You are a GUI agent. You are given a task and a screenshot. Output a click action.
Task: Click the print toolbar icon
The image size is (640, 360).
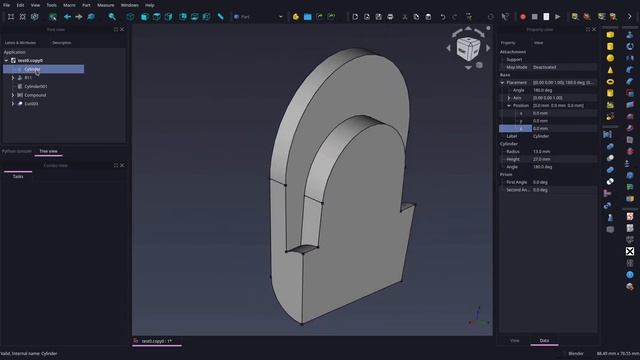tap(390, 17)
